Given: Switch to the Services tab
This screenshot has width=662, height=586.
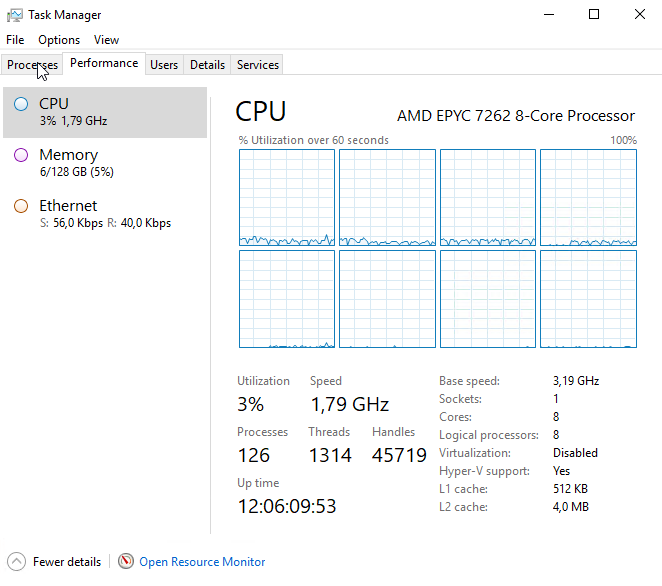Looking at the screenshot, I should [258, 65].
